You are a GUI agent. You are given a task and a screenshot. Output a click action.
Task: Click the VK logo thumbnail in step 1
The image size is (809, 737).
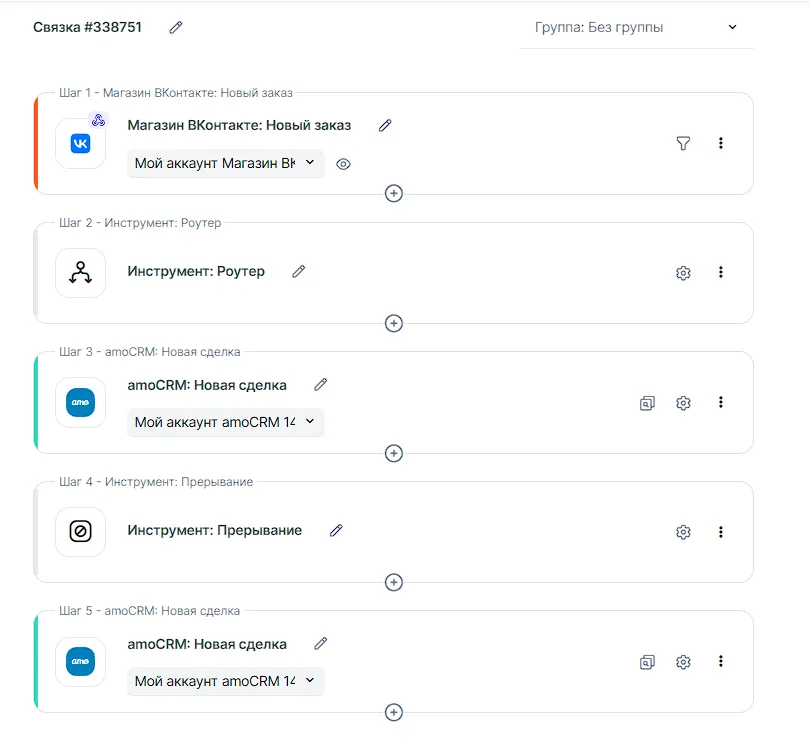pyautogui.click(x=81, y=144)
